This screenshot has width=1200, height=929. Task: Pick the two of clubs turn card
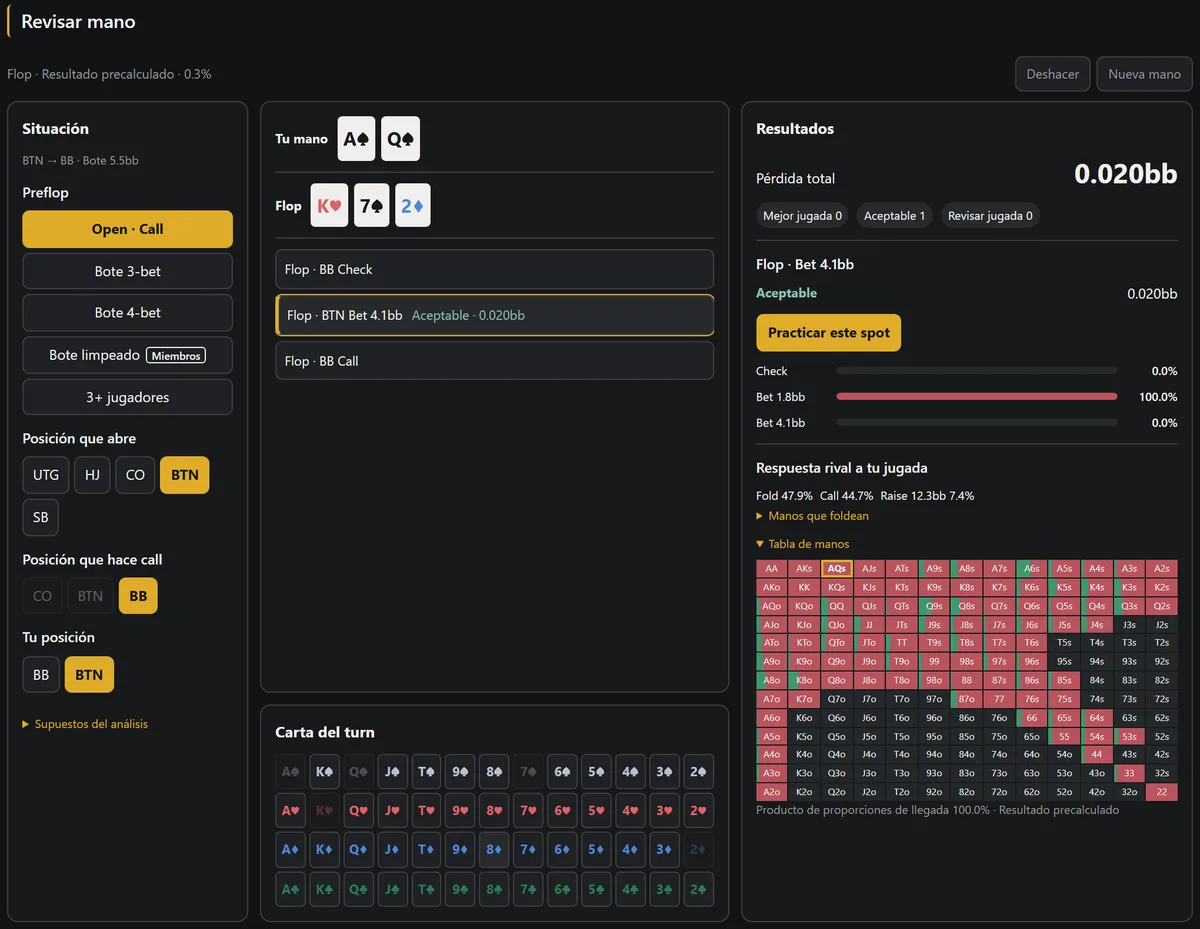(x=698, y=888)
